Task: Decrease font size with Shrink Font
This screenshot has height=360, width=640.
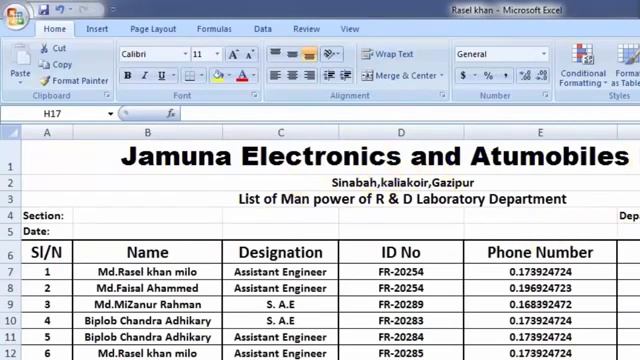Action: 249,54
